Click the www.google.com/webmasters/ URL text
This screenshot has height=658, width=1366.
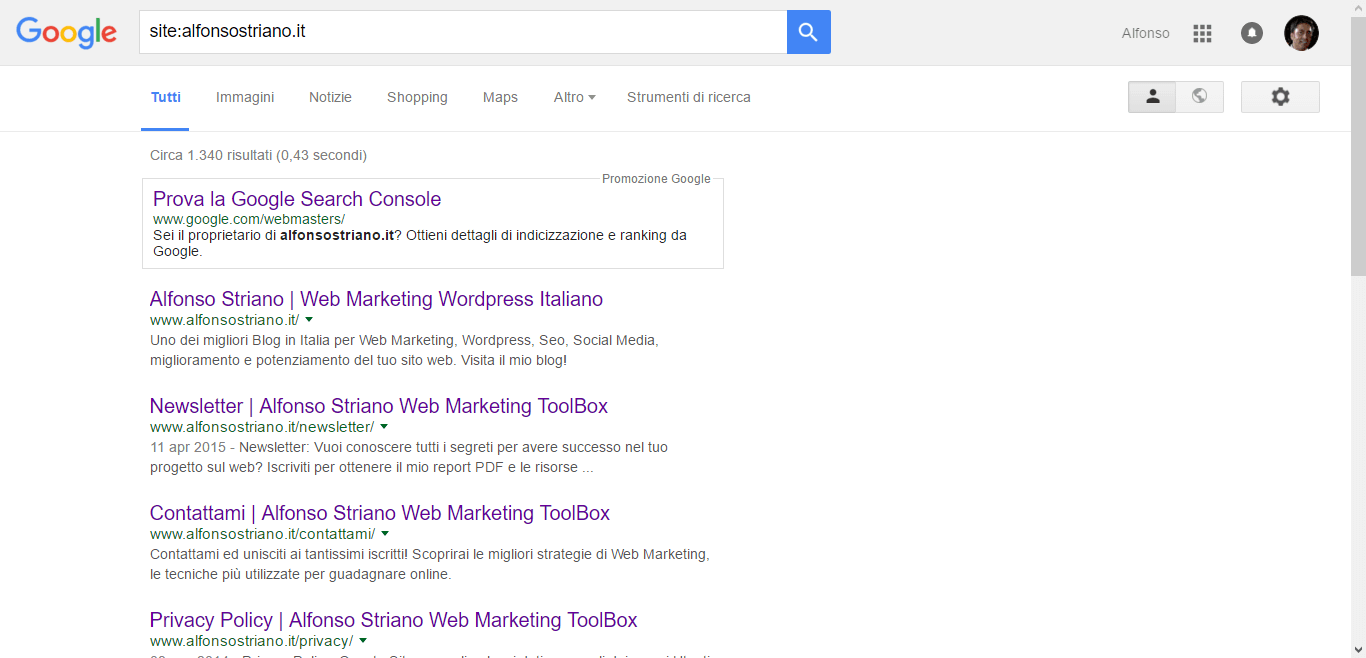pos(249,219)
